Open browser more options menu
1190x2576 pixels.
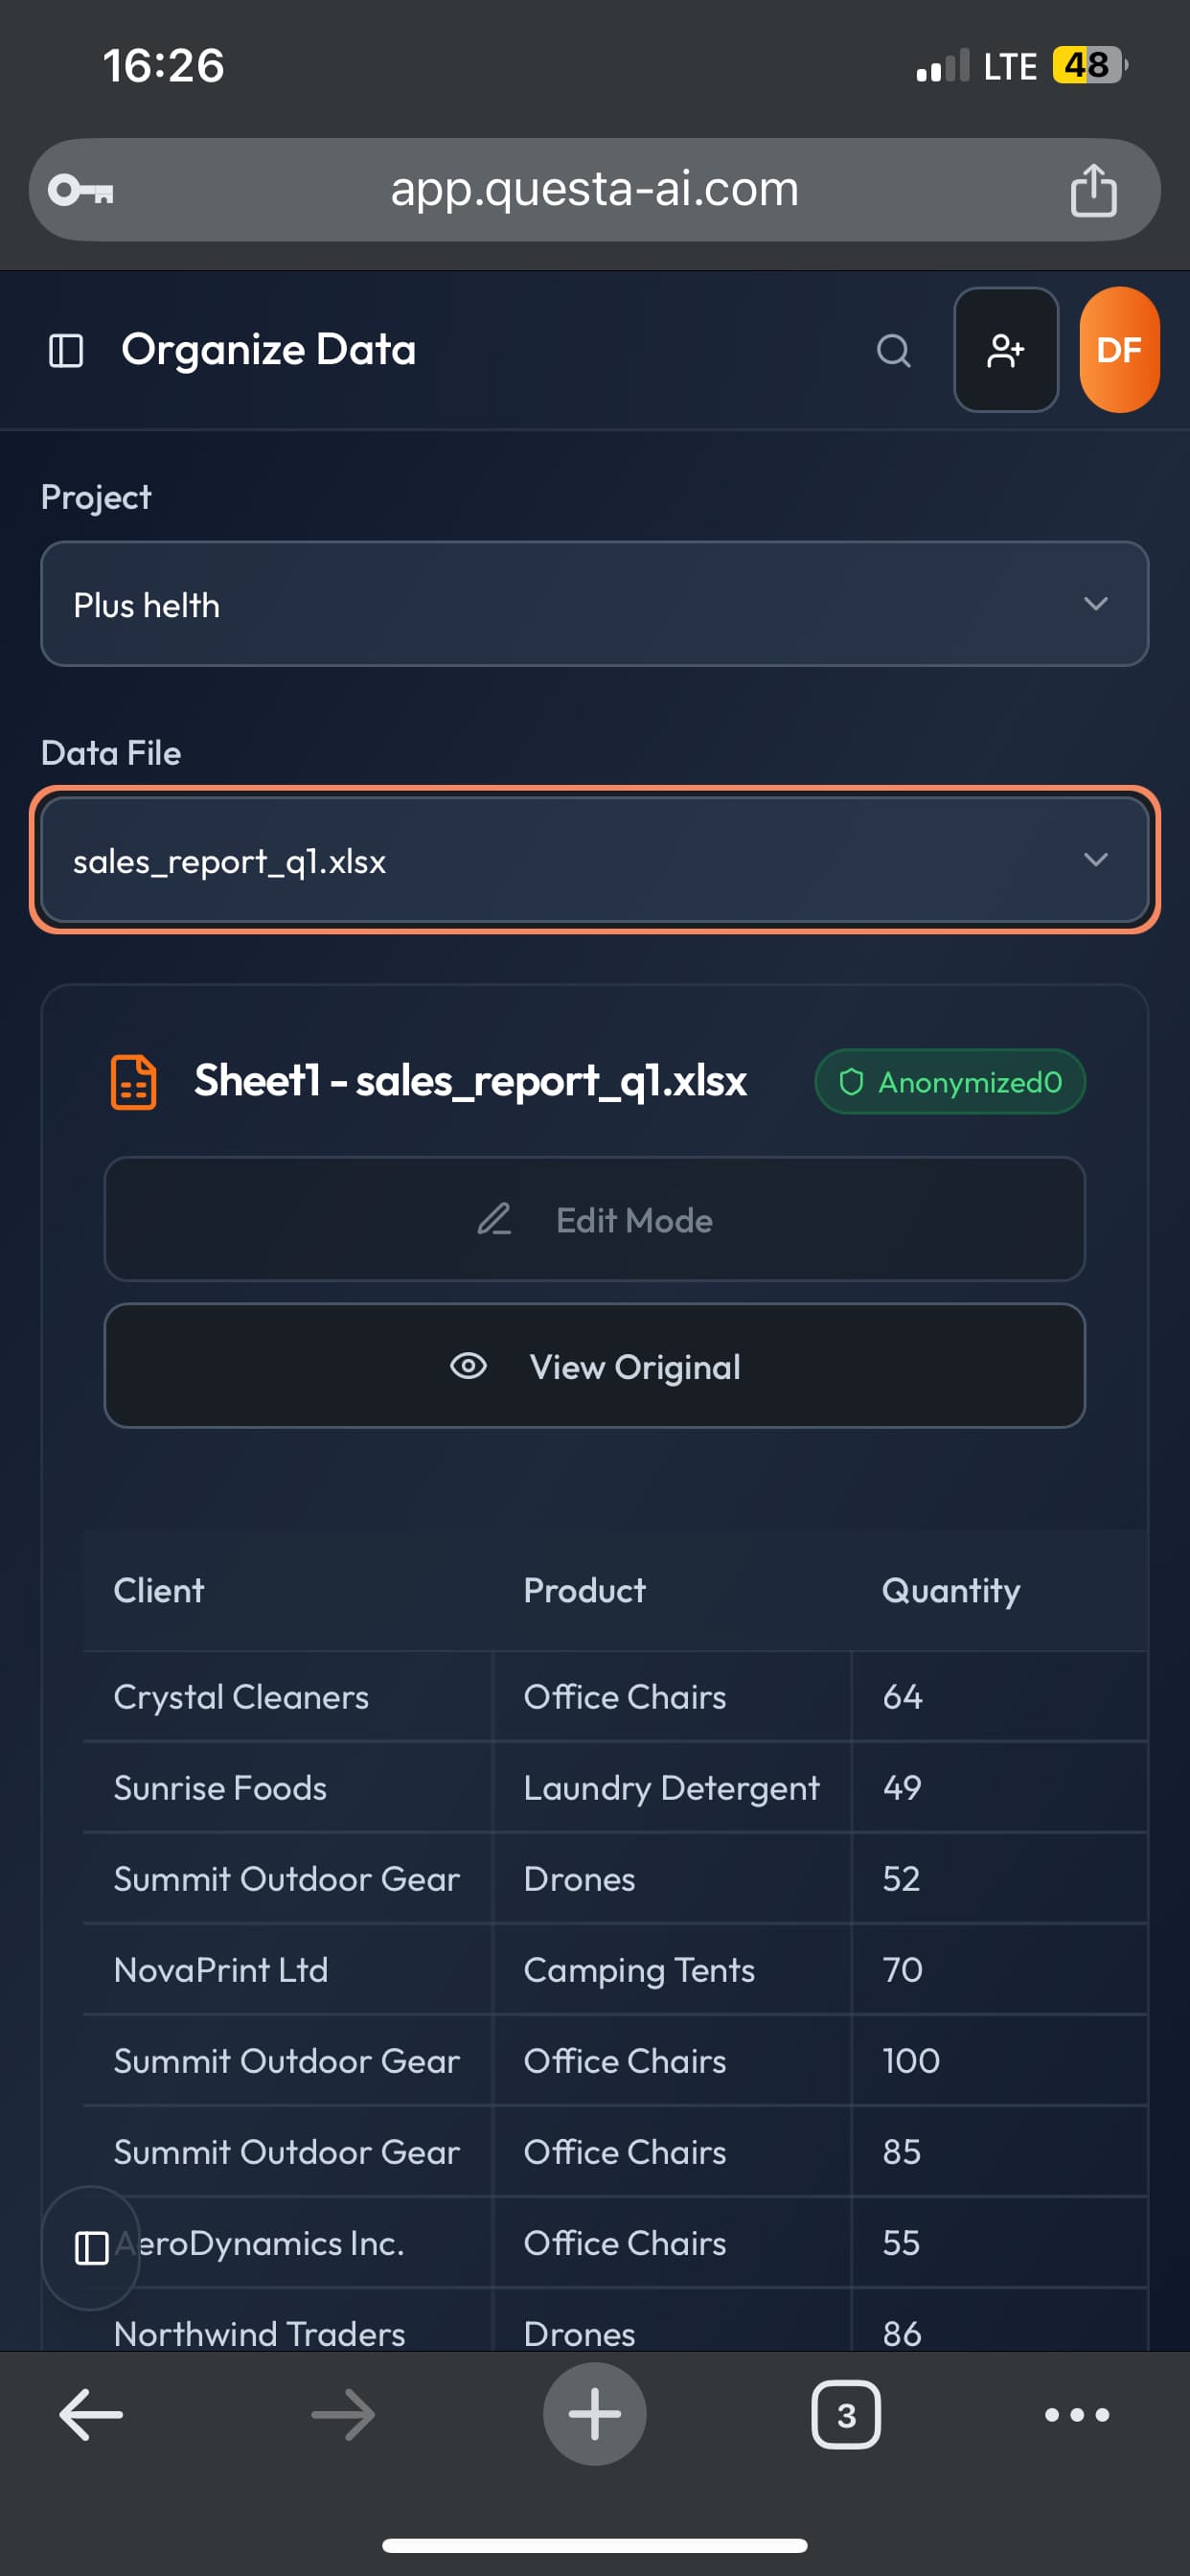[1076, 2414]
